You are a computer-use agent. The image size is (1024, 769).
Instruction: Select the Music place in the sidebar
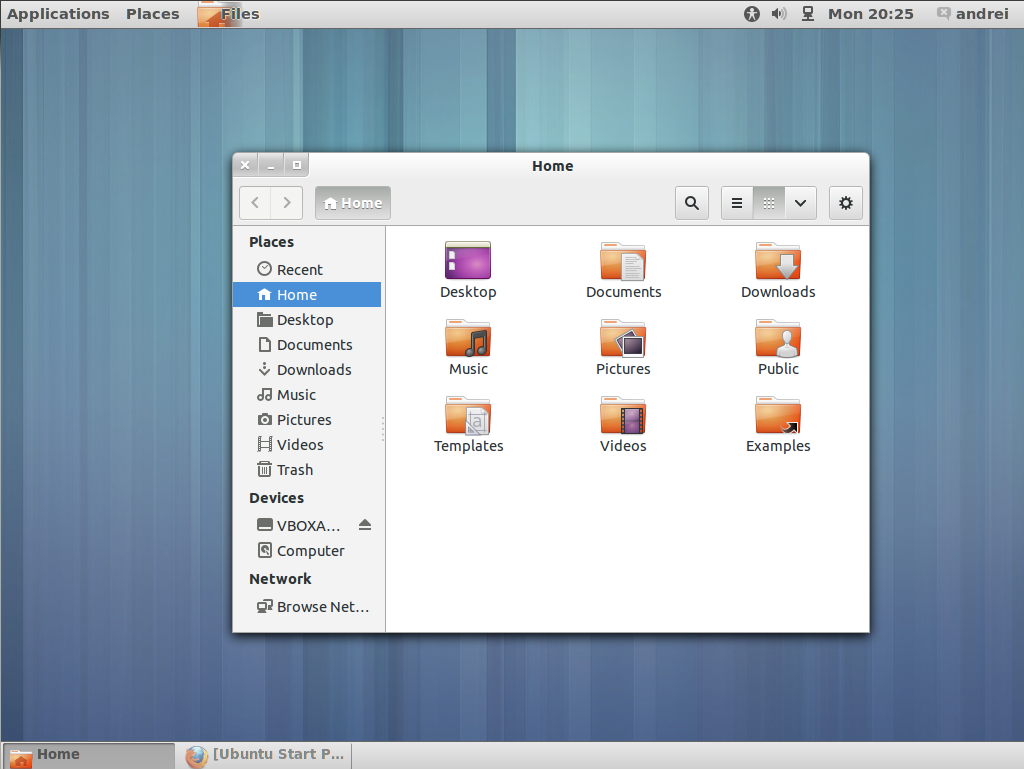pyautogui.click(x=293, y=394)
